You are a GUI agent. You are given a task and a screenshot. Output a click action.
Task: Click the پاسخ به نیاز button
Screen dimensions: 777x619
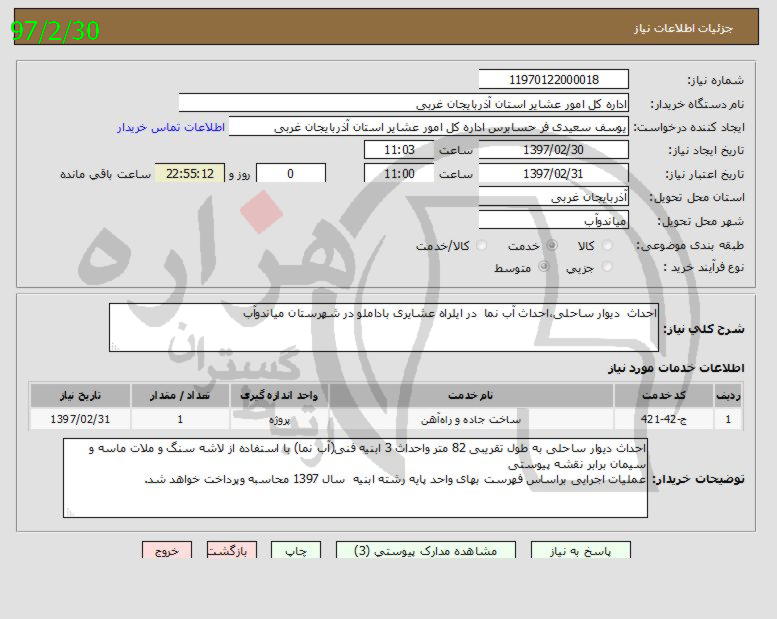pos(580,551)
